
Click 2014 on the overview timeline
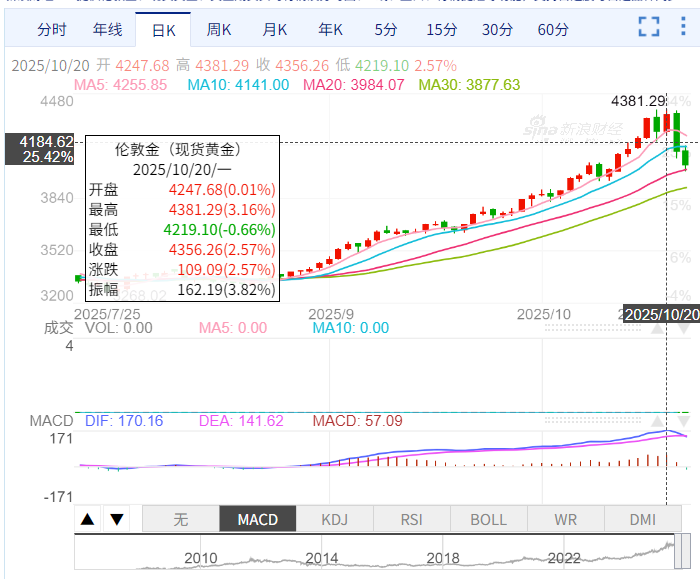click(322, 558)
